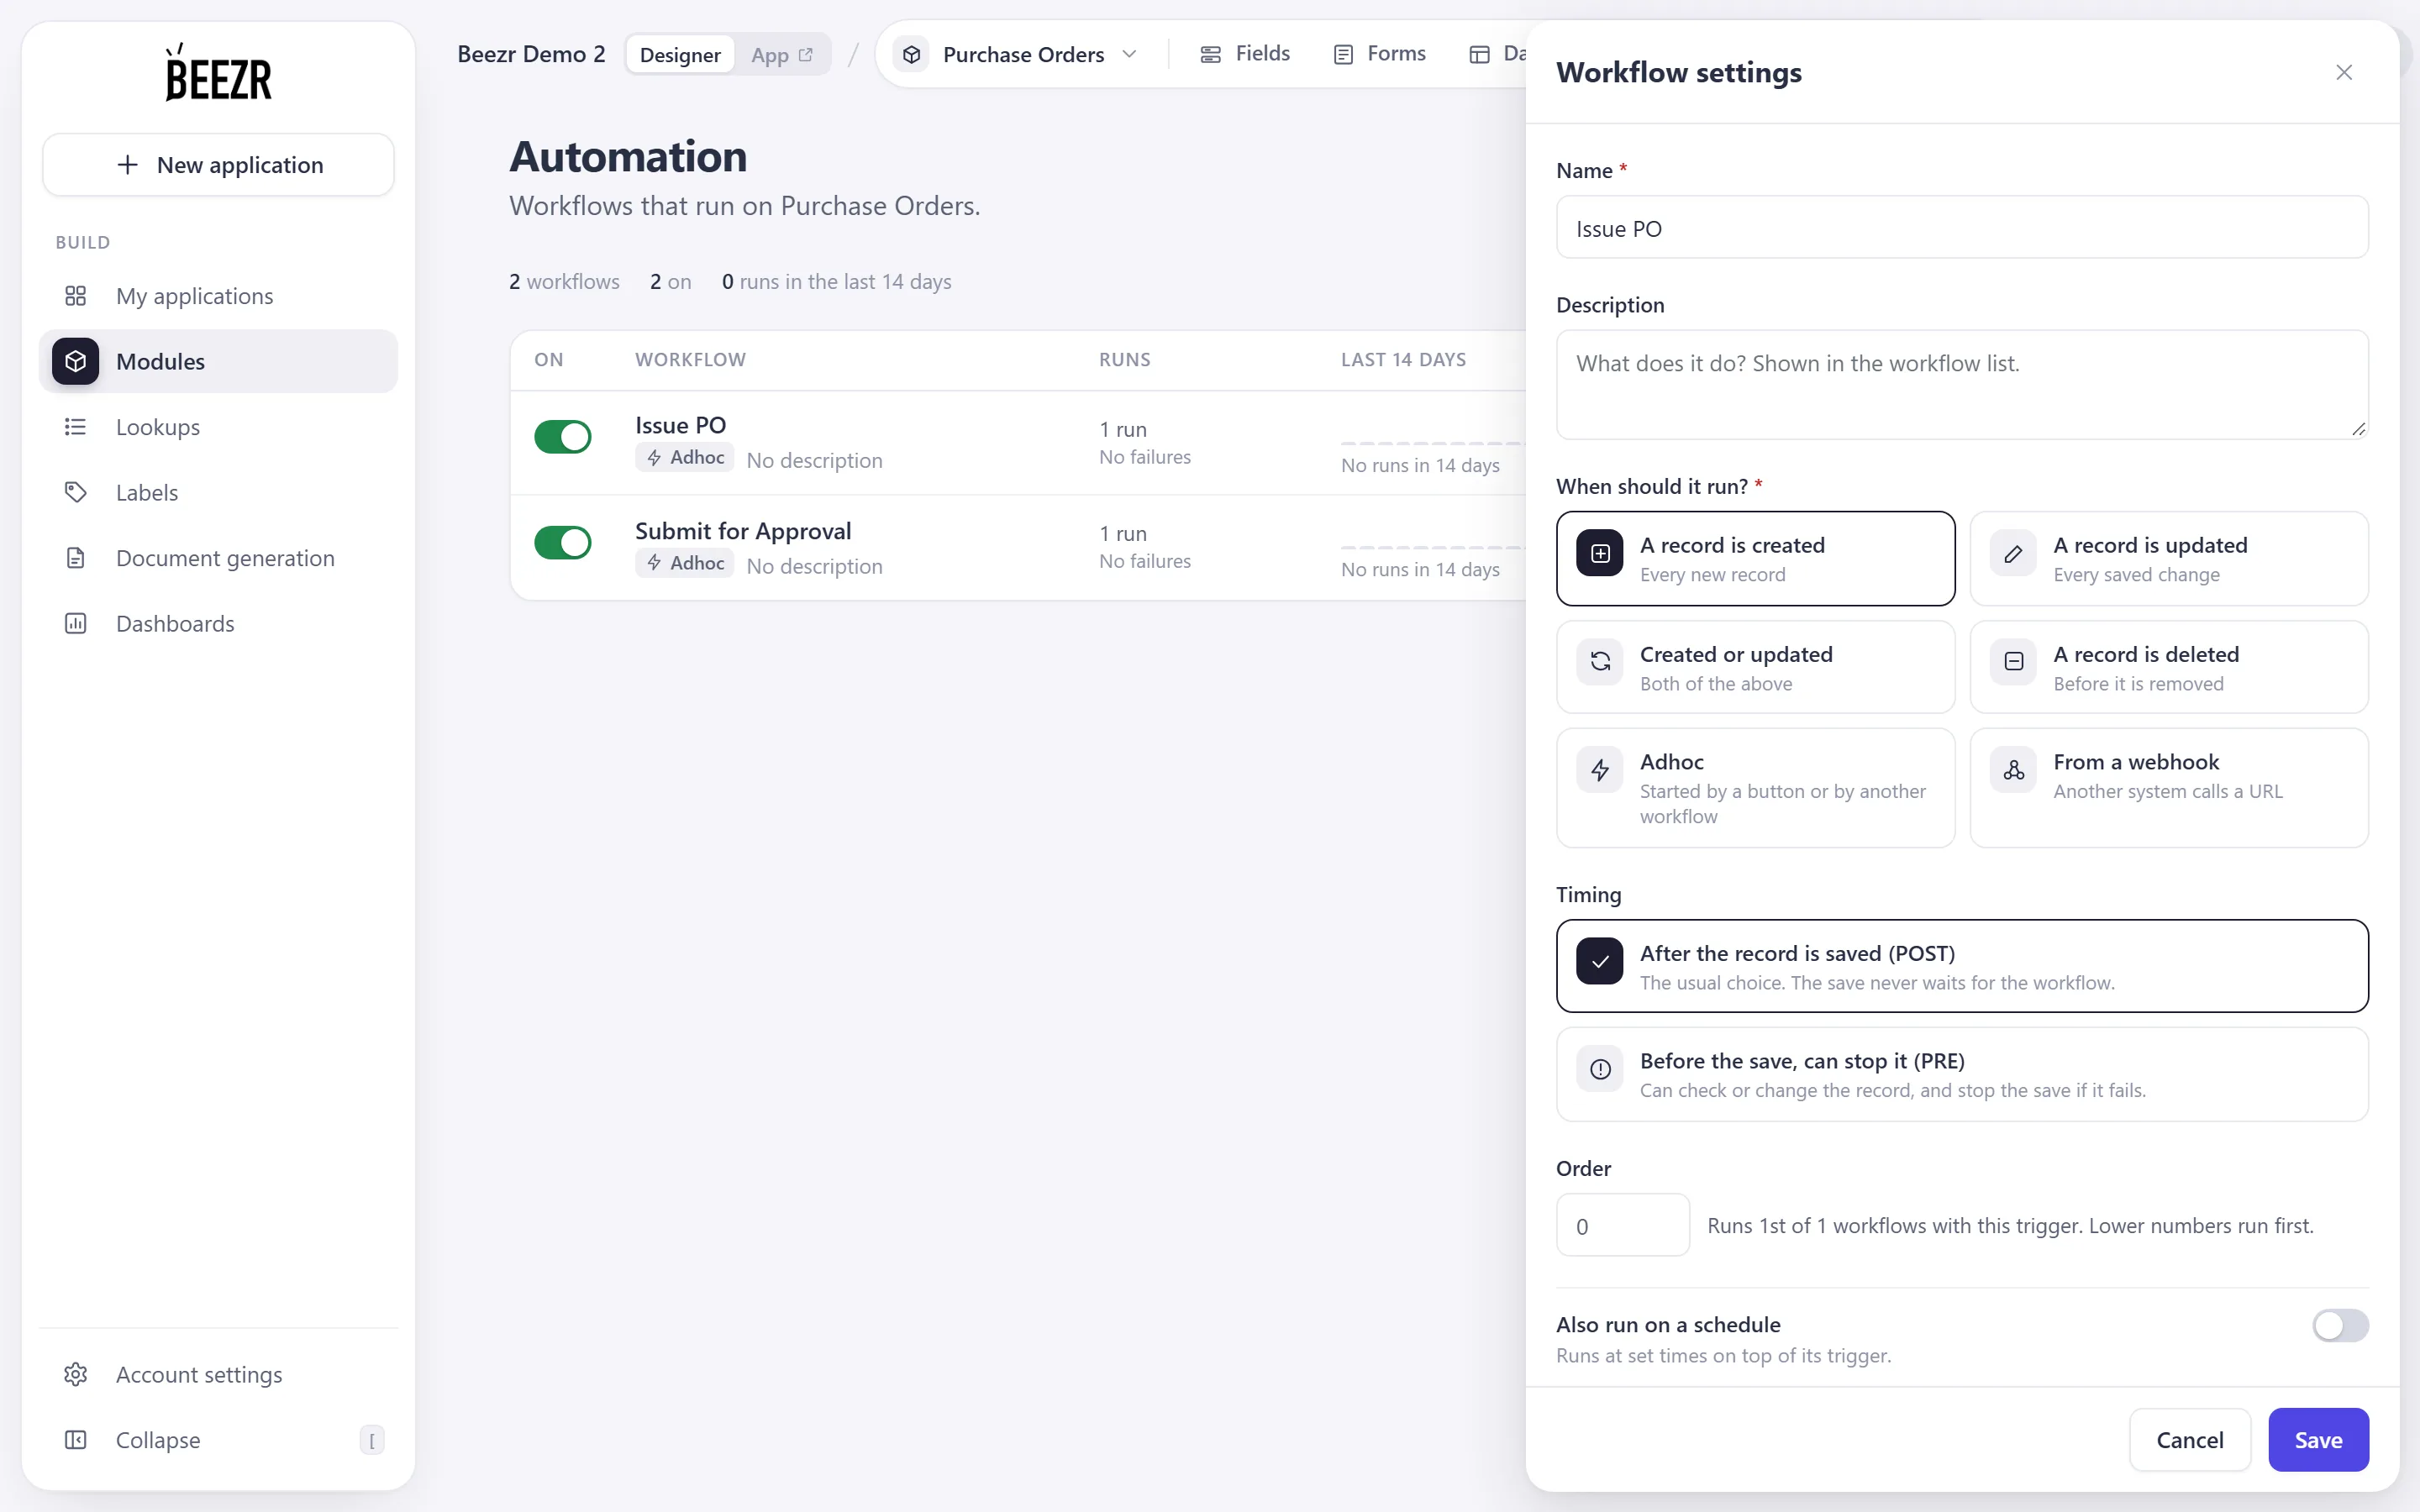The height and width of the screenshot is (1512, 2420).
Task: Open Account settings
Action: pos(218,1374)
